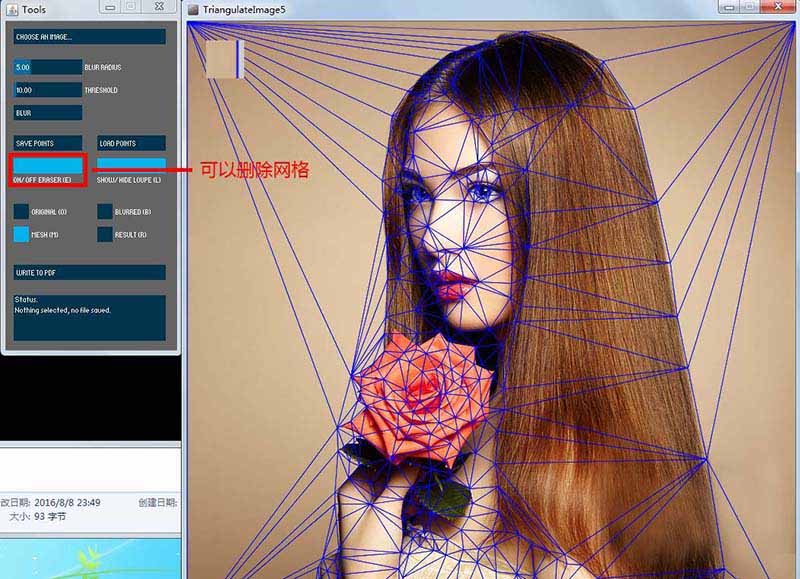Toggle the On/Off Eraser switch
800x579 pixels.
(47, 165)
